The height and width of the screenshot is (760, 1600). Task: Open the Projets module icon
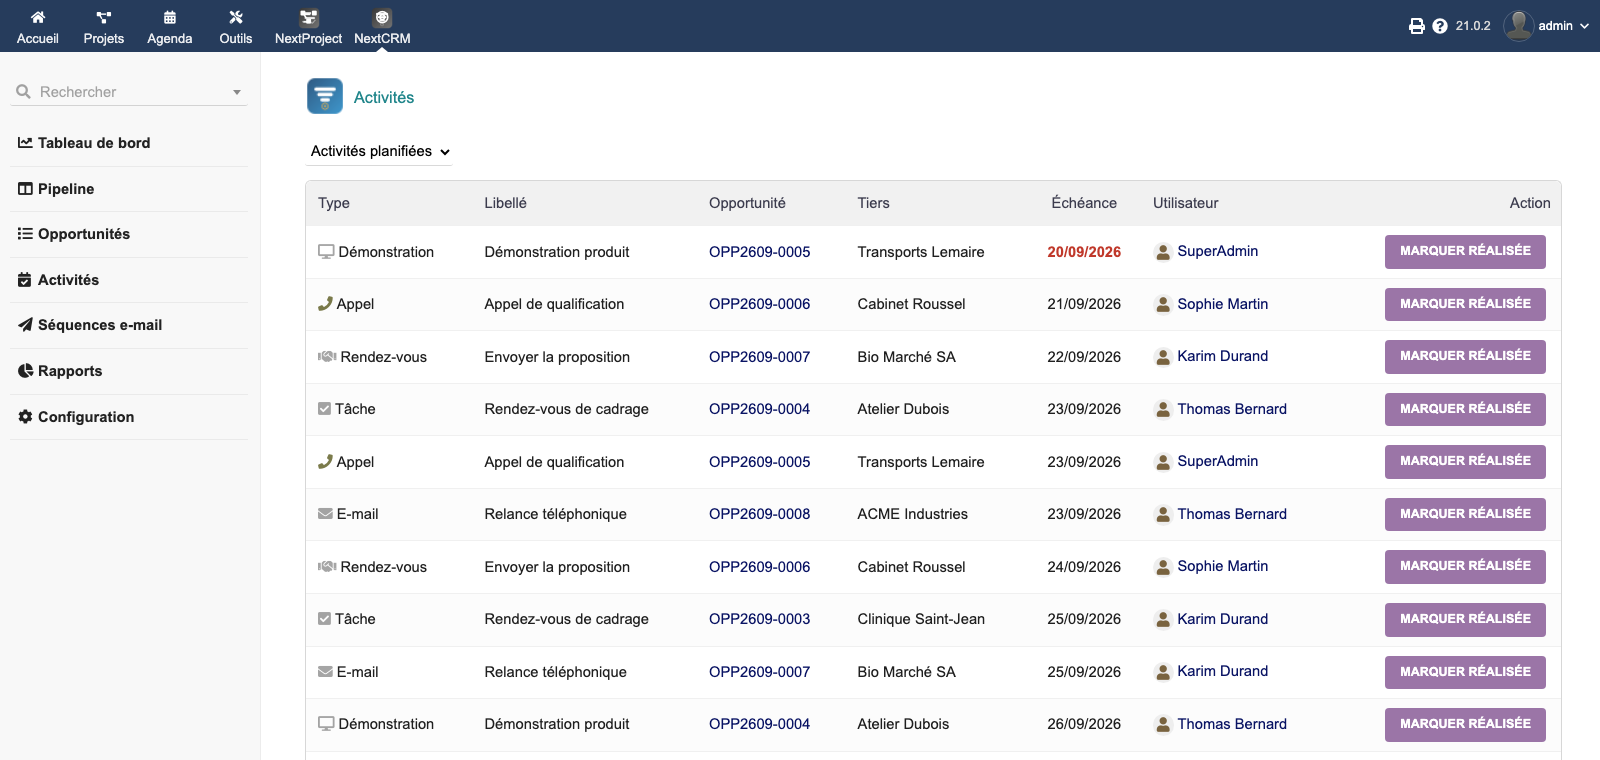pyautogui.click(x=104, y=17)
